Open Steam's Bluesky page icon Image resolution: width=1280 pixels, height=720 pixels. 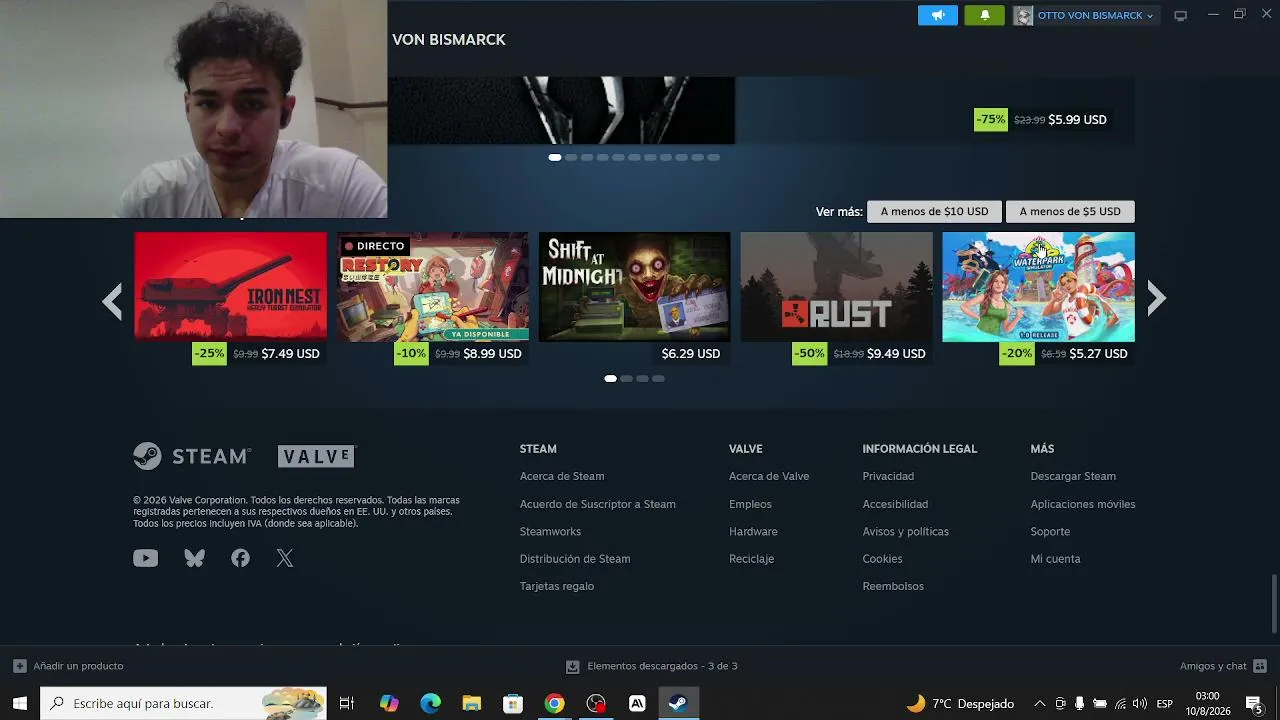click(194, 559)
